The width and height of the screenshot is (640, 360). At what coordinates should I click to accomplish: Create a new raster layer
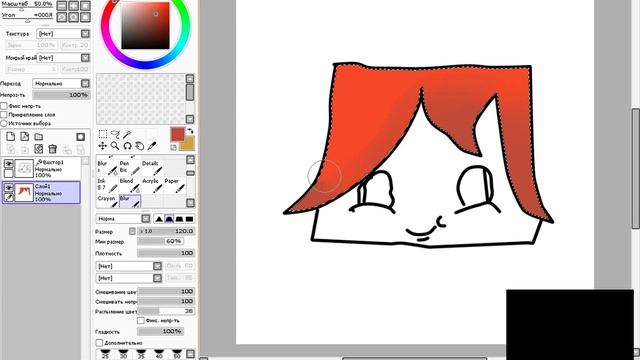11,137
